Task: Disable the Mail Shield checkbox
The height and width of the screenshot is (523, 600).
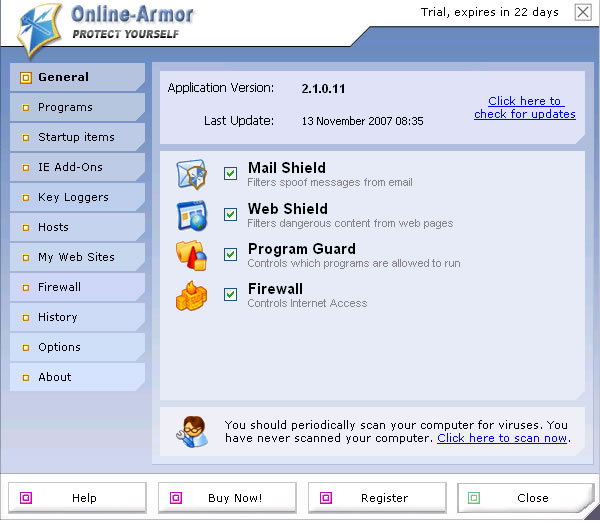Action: [230, 173]
